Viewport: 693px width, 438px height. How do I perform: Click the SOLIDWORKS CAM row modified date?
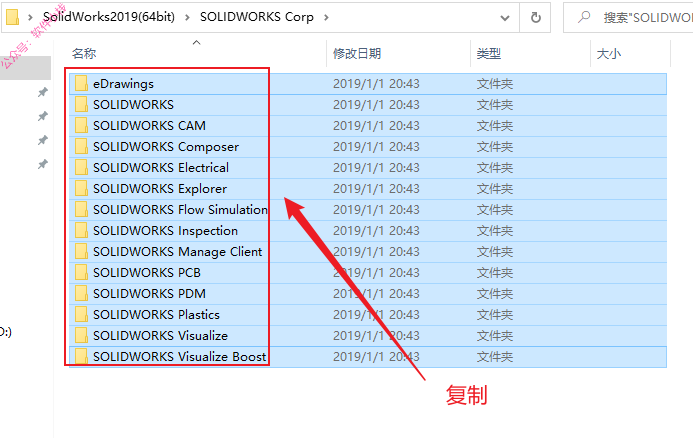[376, 126]
